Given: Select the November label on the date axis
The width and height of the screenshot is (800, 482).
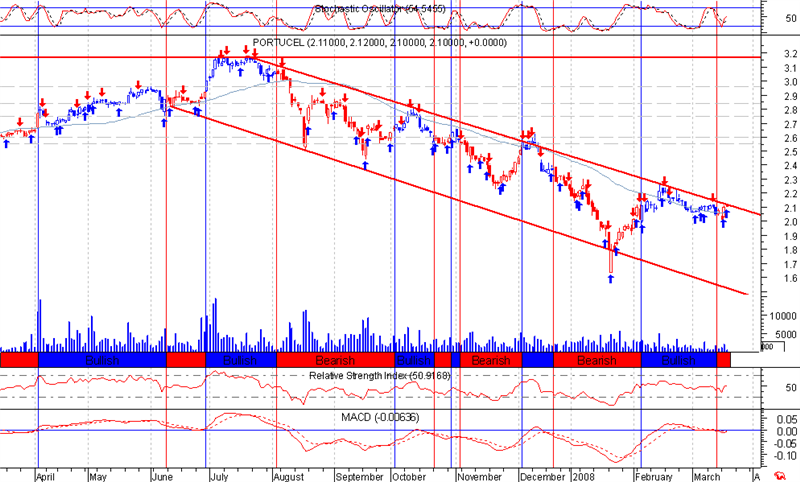Looking at the screenshot, I should tap(479, 477).
